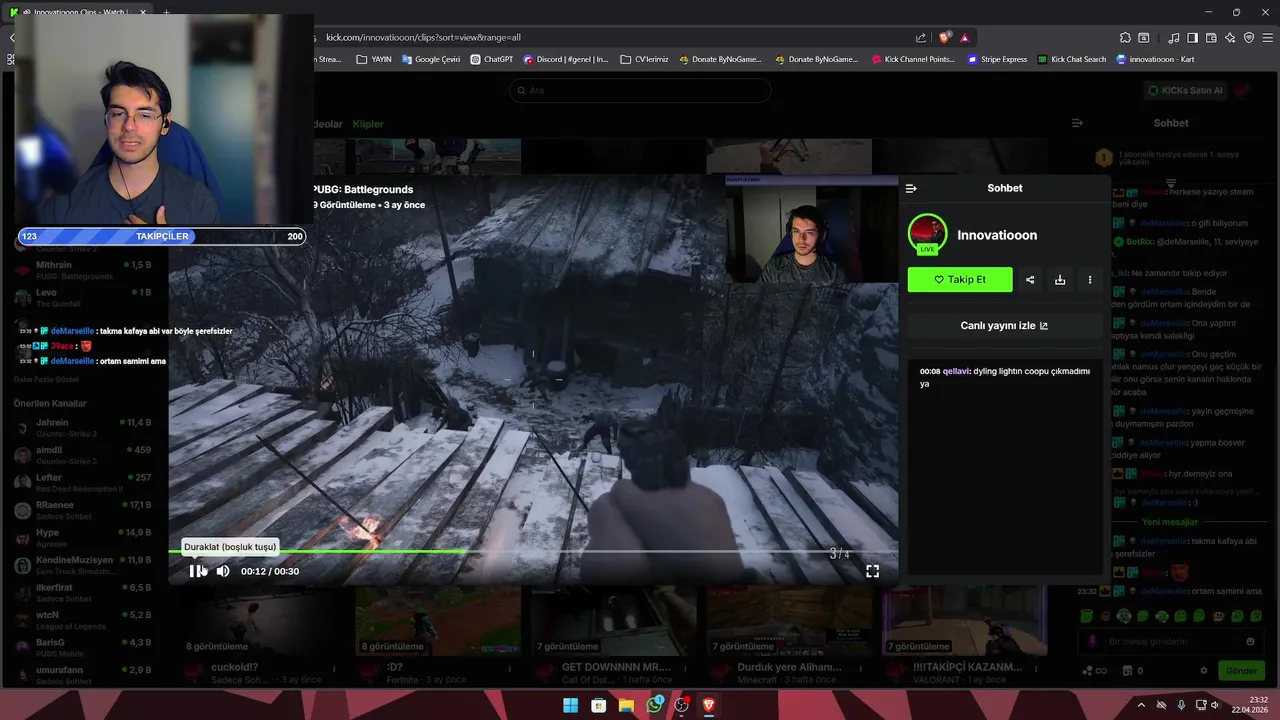Viewport: 1280px width, 720px height.
Task: Click Brave Shields lion icon
Action: pyautogui.click(x=944, y=37)
